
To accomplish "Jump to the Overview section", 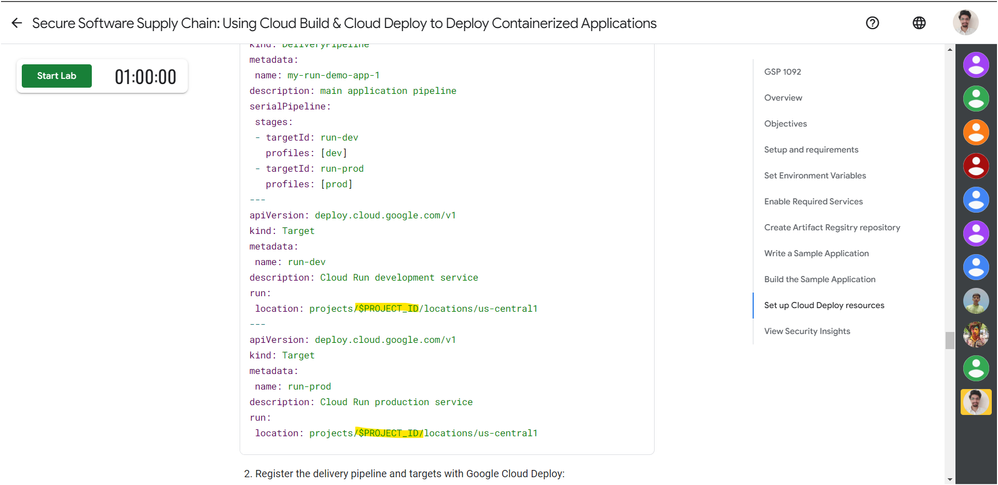I will pyautogui.click(x=783, y=98).
